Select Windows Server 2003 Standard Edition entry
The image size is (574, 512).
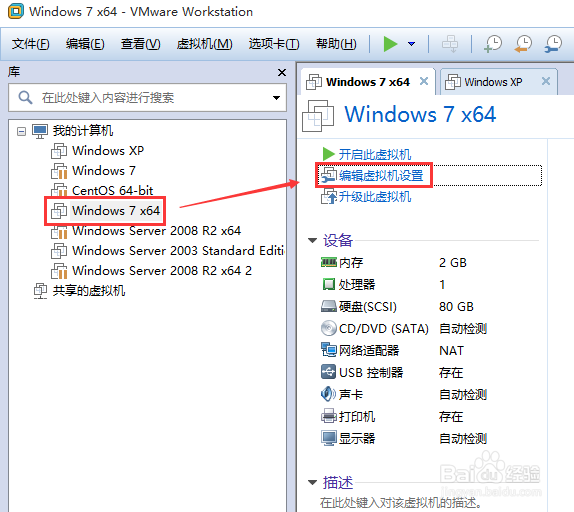tap(178, 251)
